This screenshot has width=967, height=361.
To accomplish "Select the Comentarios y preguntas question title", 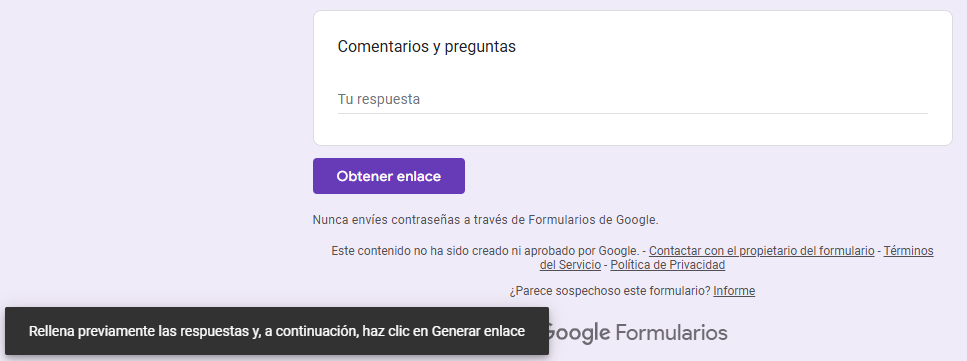I will click(x=426, y=46).
